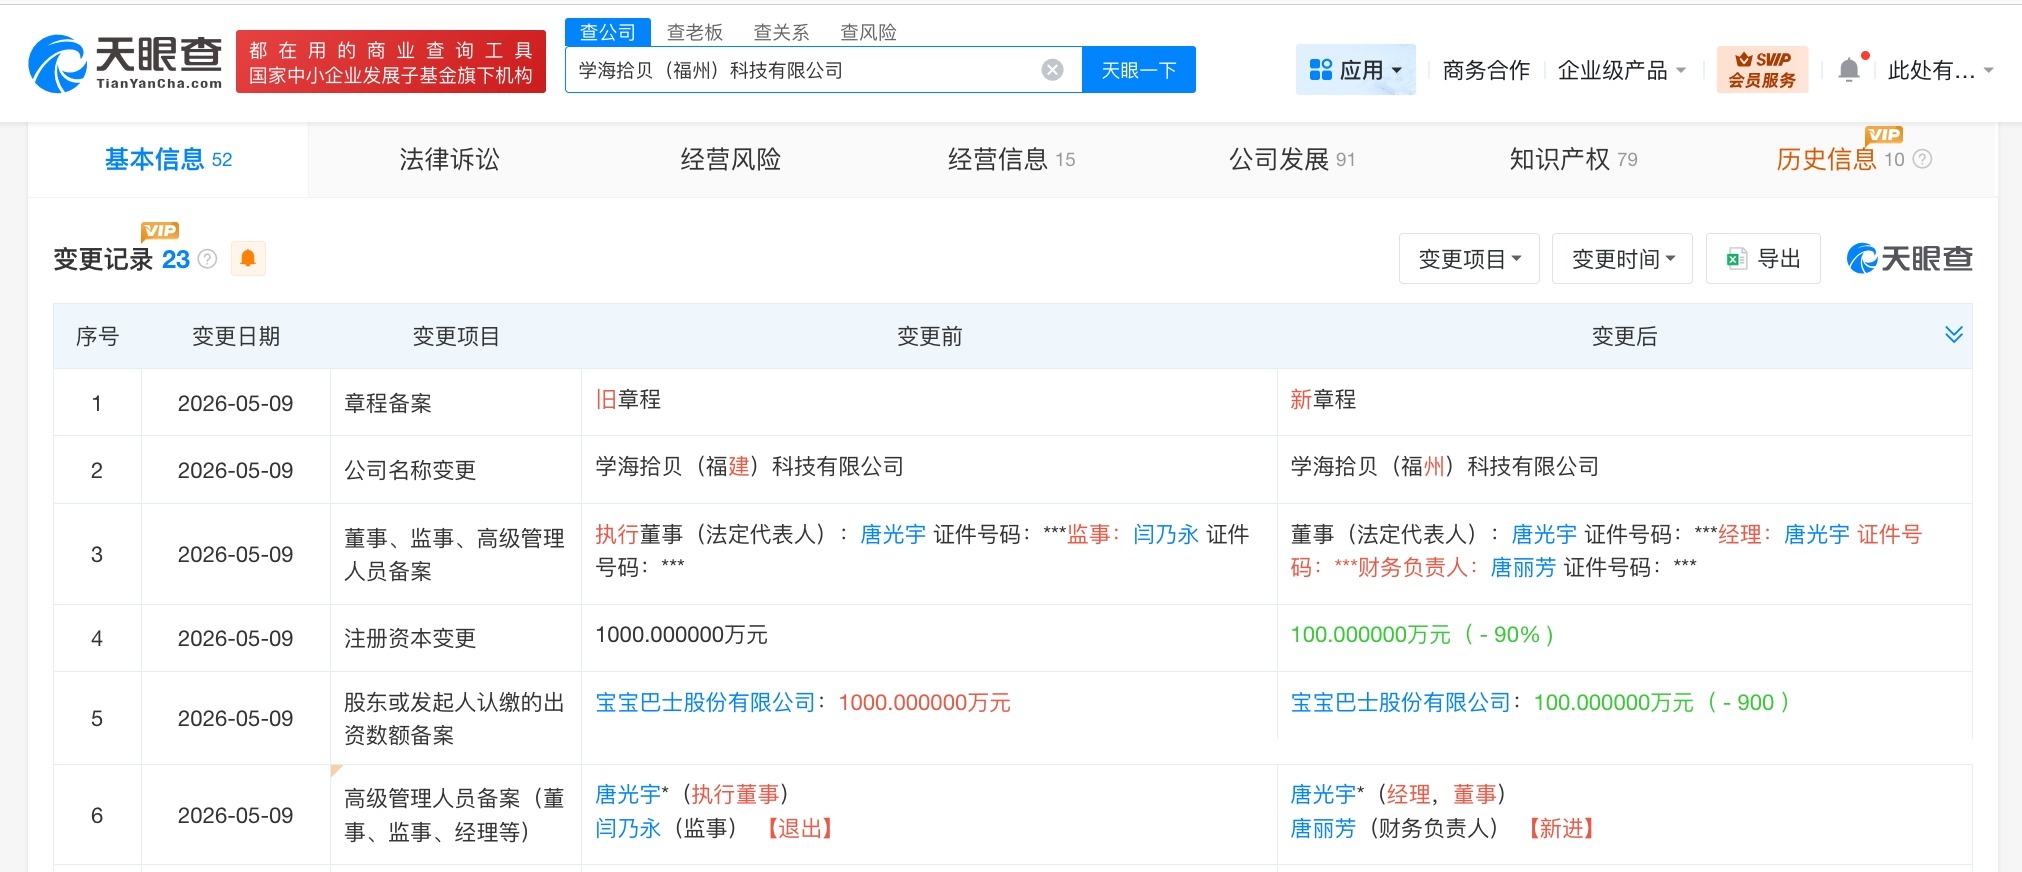Open the TianYanCha logo homepage
This screenshot has height=872, width=2022.
pyautogui.click(x=125, y=63)
